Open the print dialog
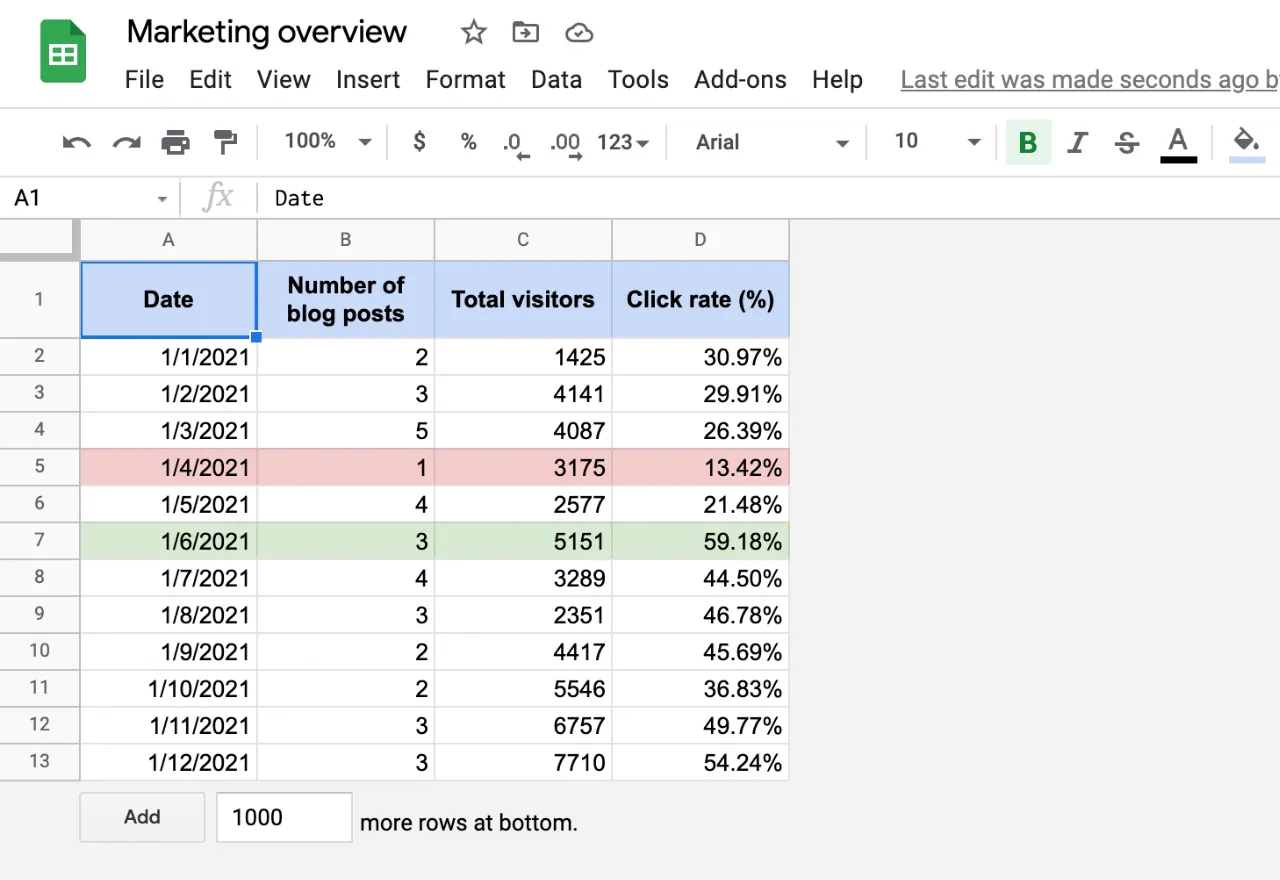The image size is (1280, 880). tap(176, 142)
